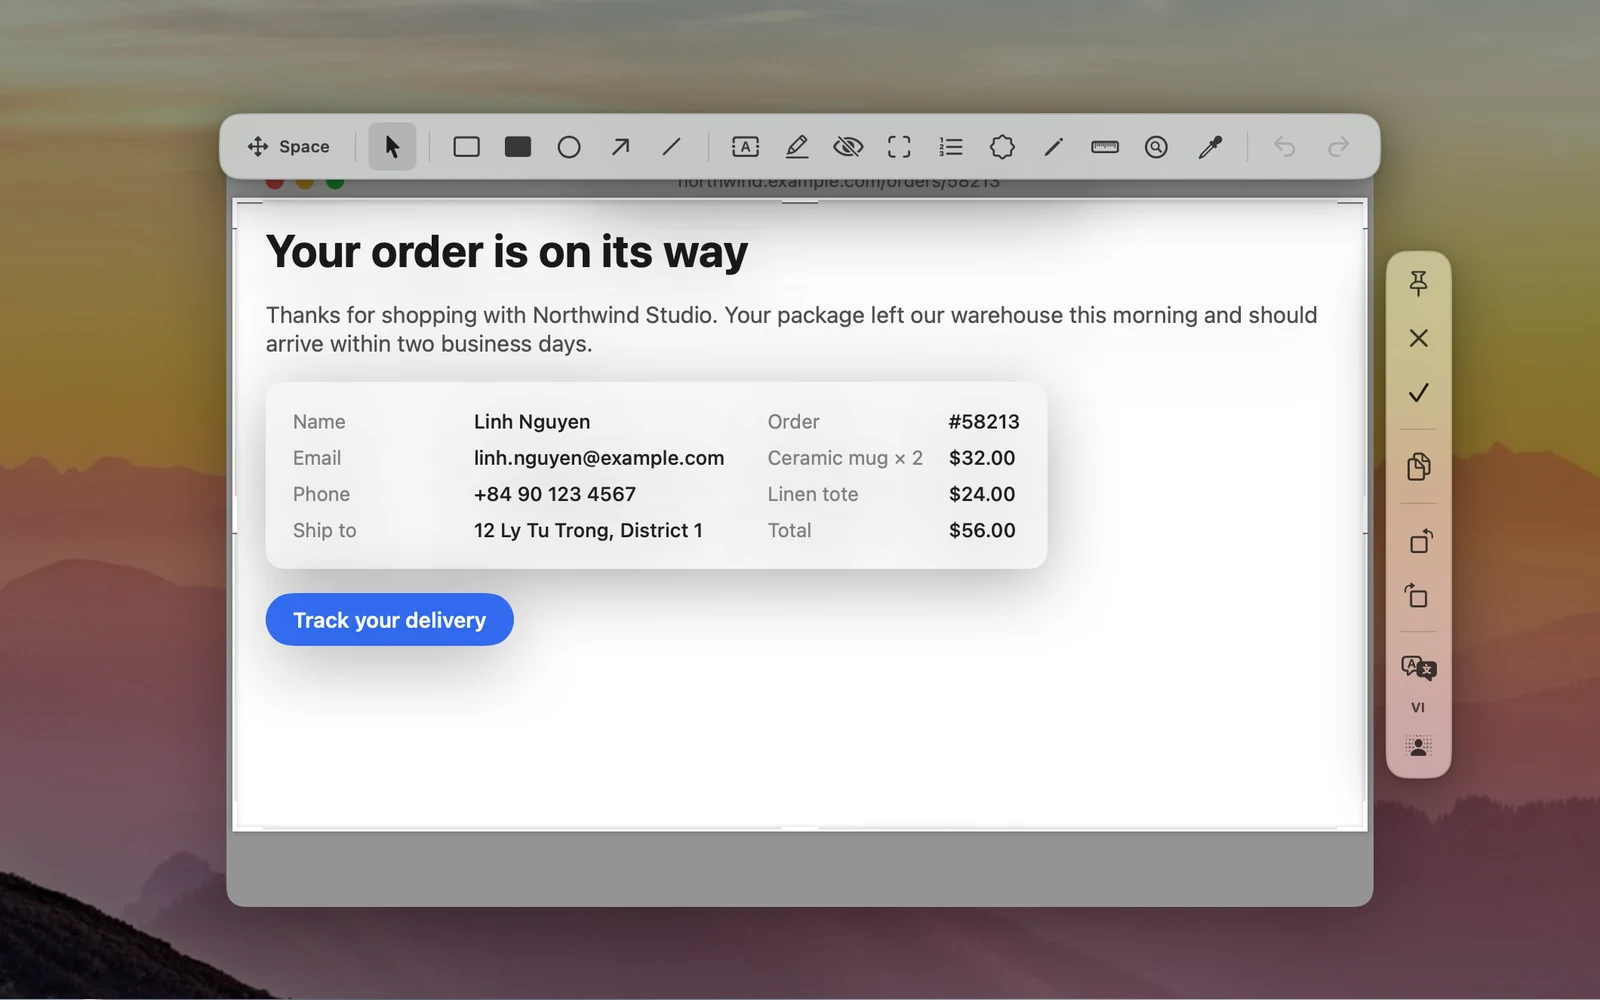
Task: Click the Total amount $56.00
Action: pyautogui.click(x=981, y=530)
